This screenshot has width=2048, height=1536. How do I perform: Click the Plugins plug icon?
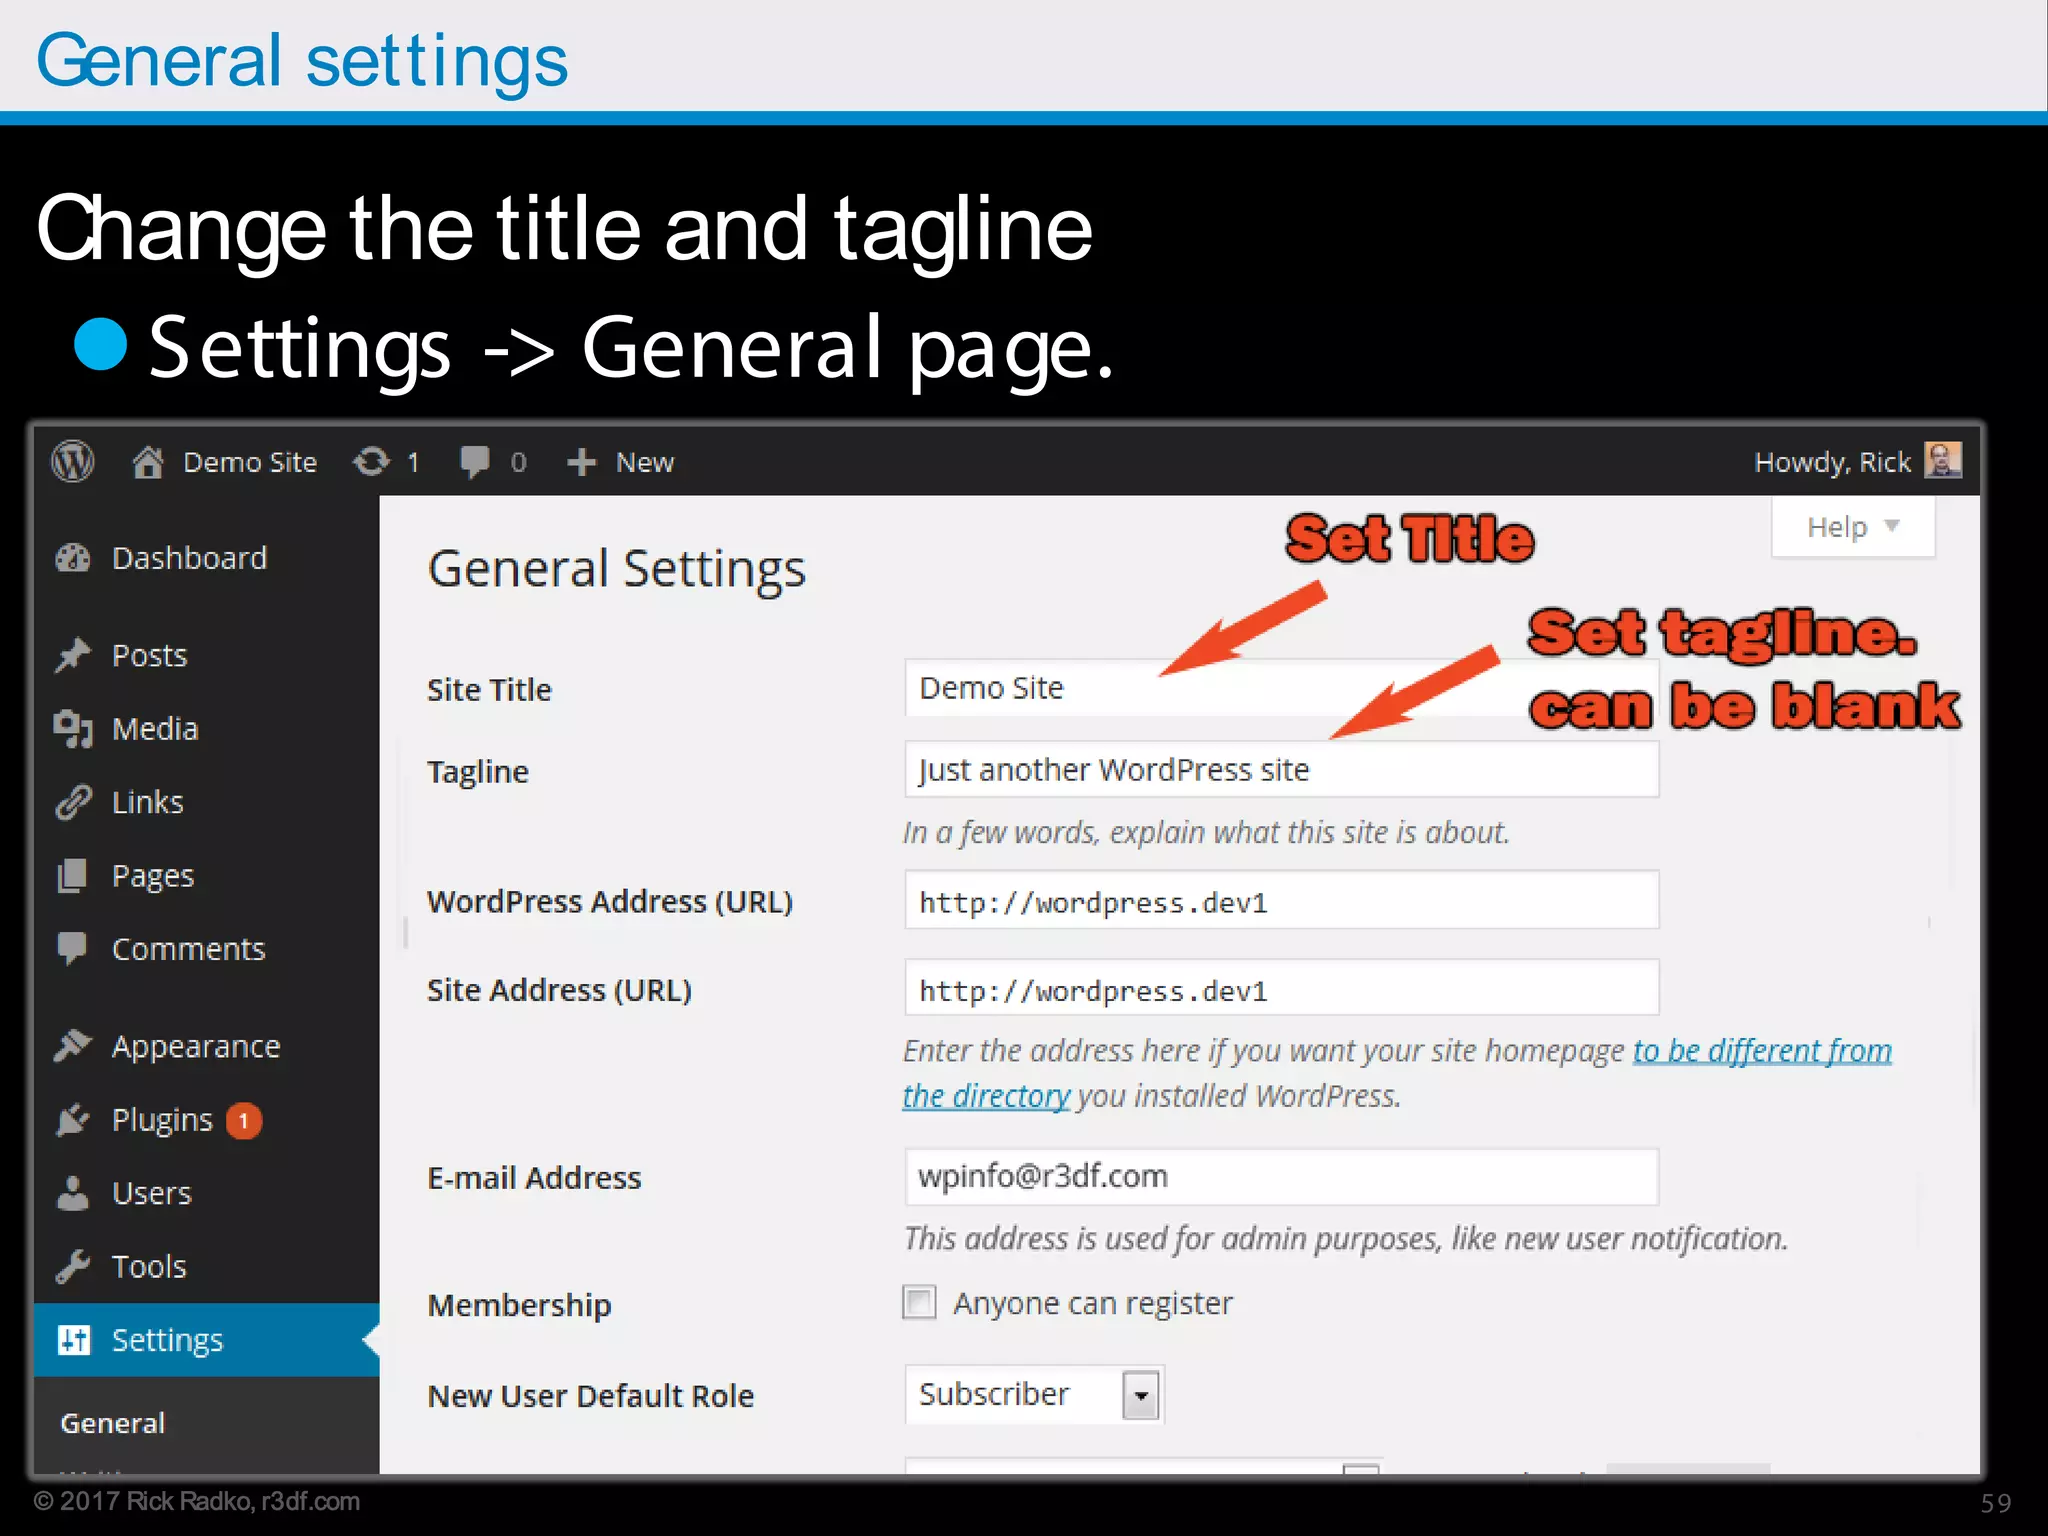[73, 1120]
